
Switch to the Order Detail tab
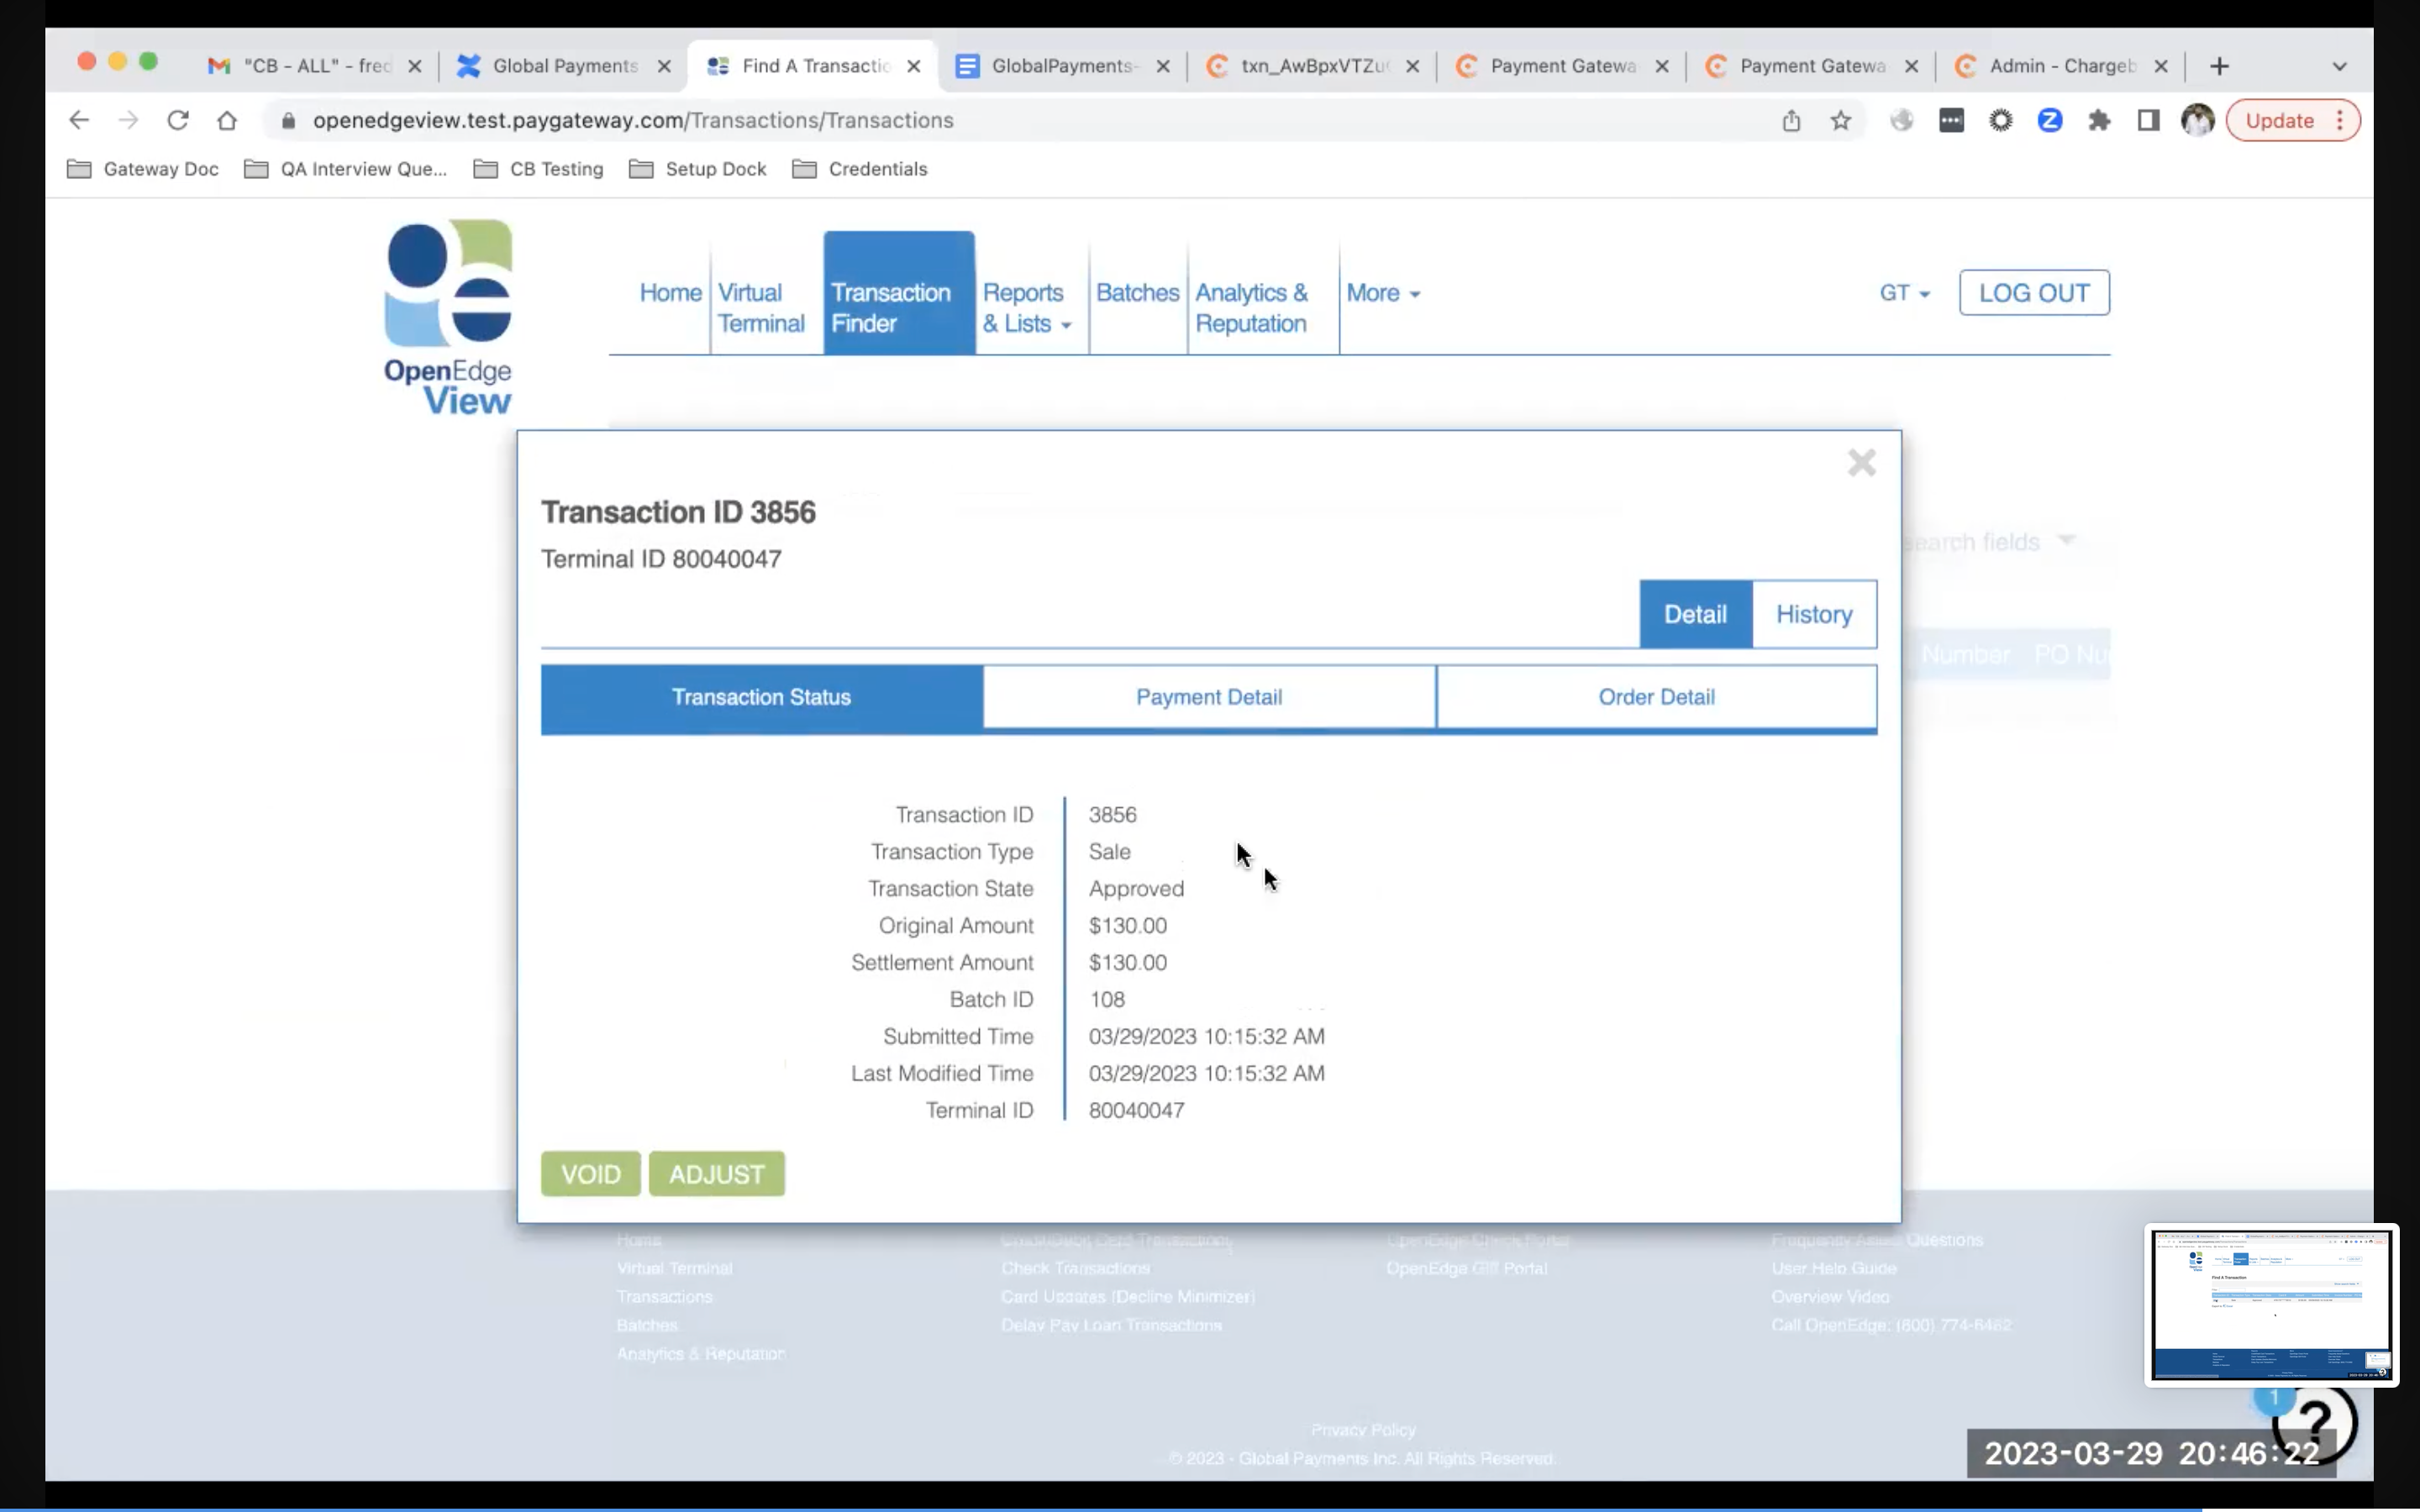[x=1656, y=697]
